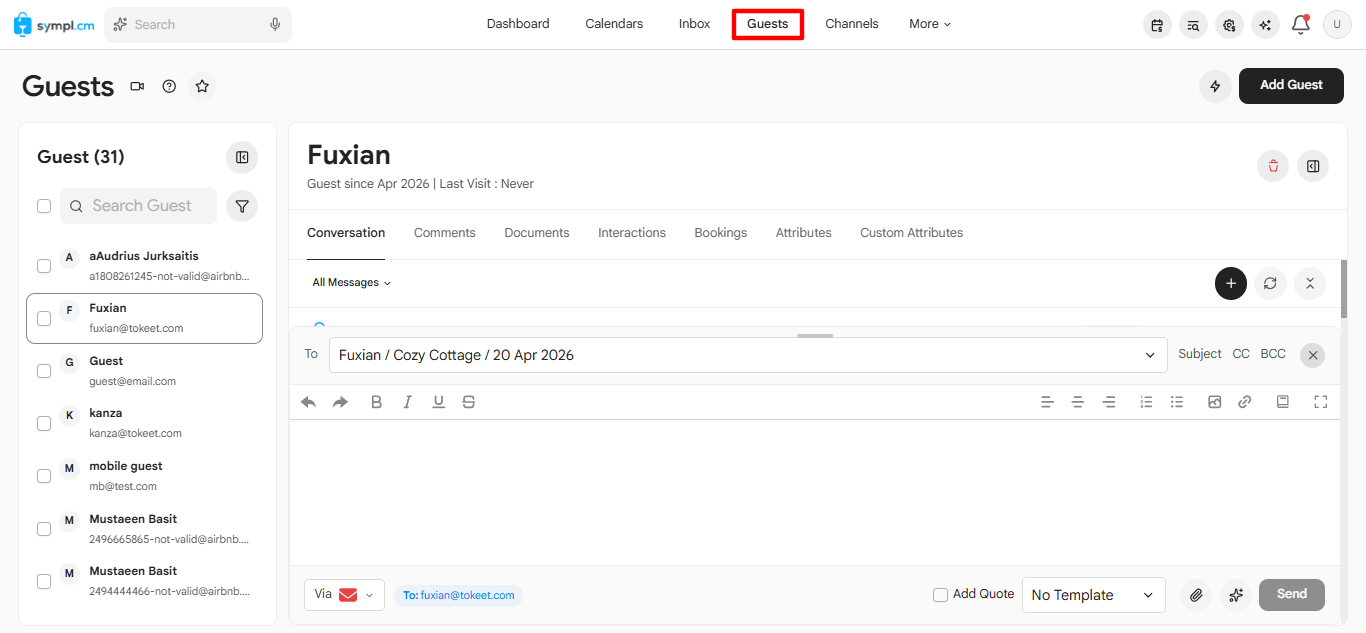Open Channels in top navigation
This screenshot has height=633, width=1366.
click(x=852, y=24)
